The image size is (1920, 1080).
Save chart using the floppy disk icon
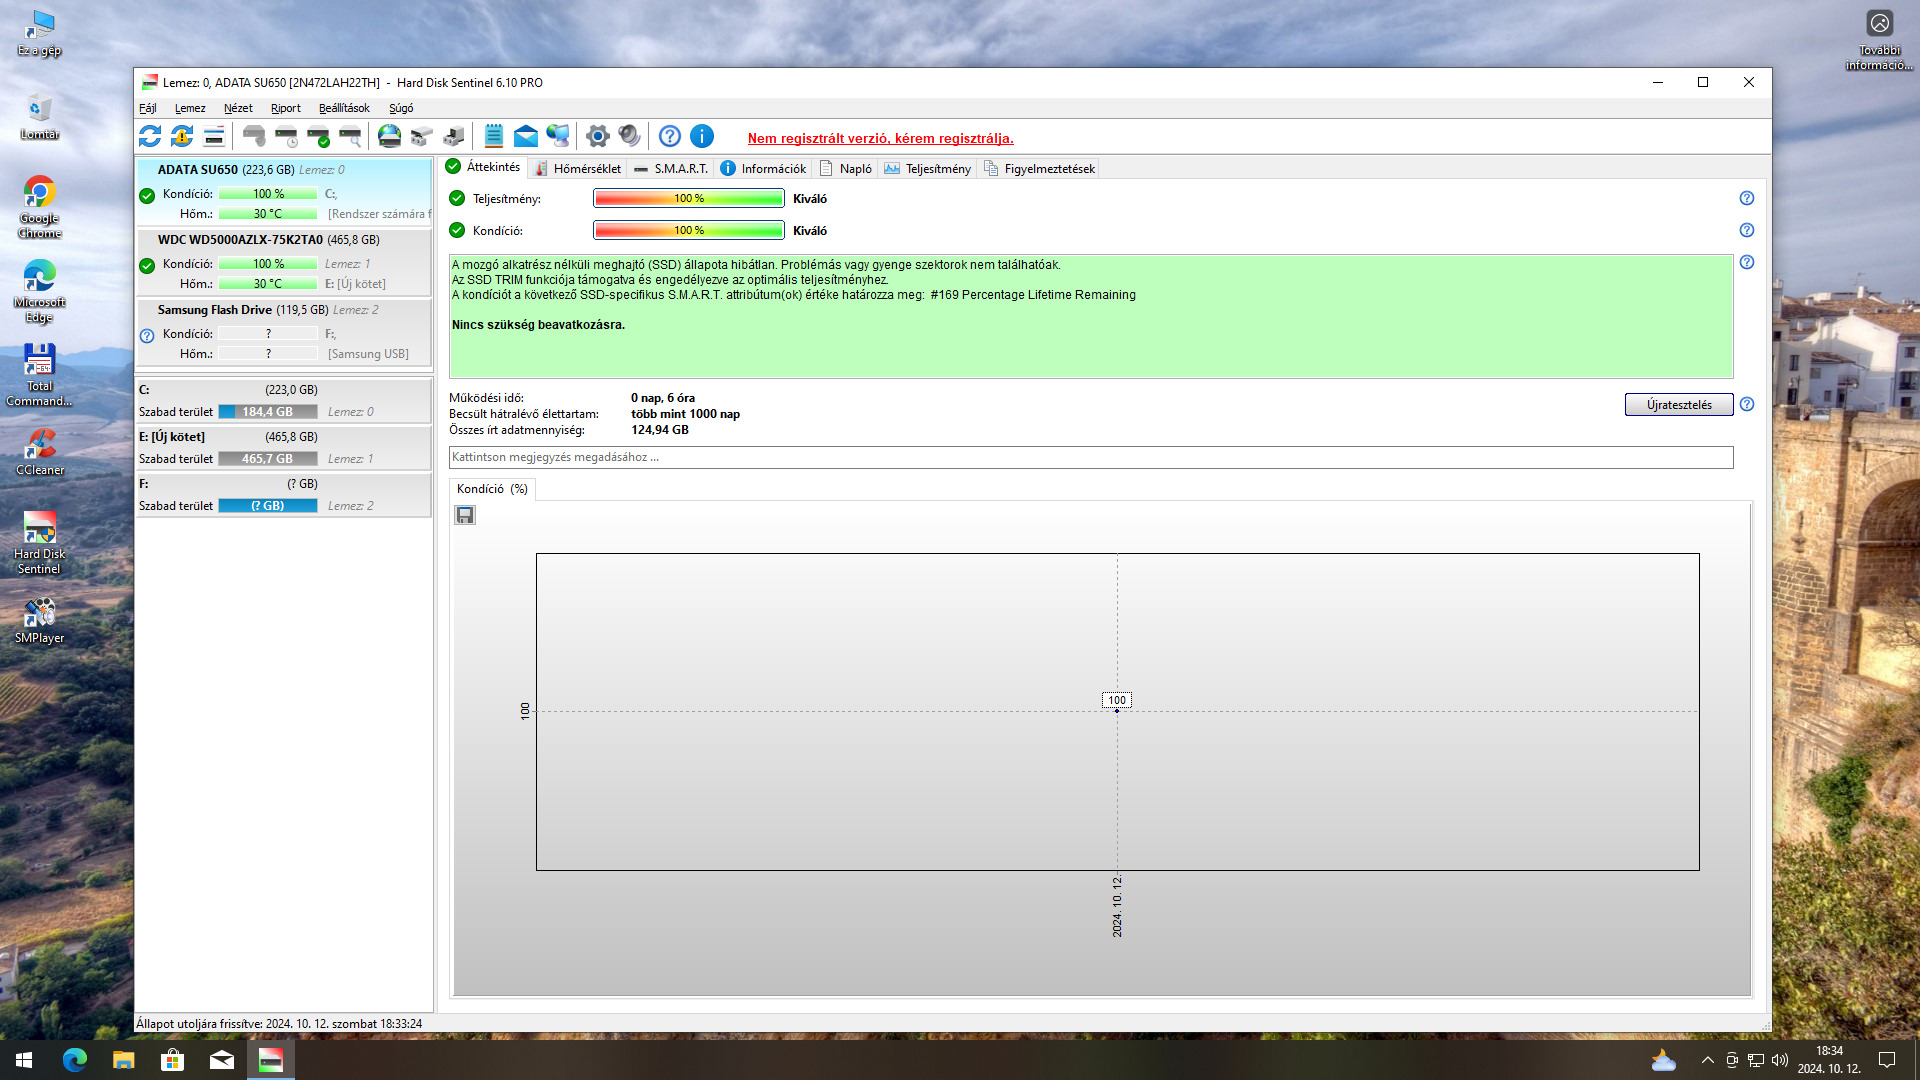pos(465,515)
